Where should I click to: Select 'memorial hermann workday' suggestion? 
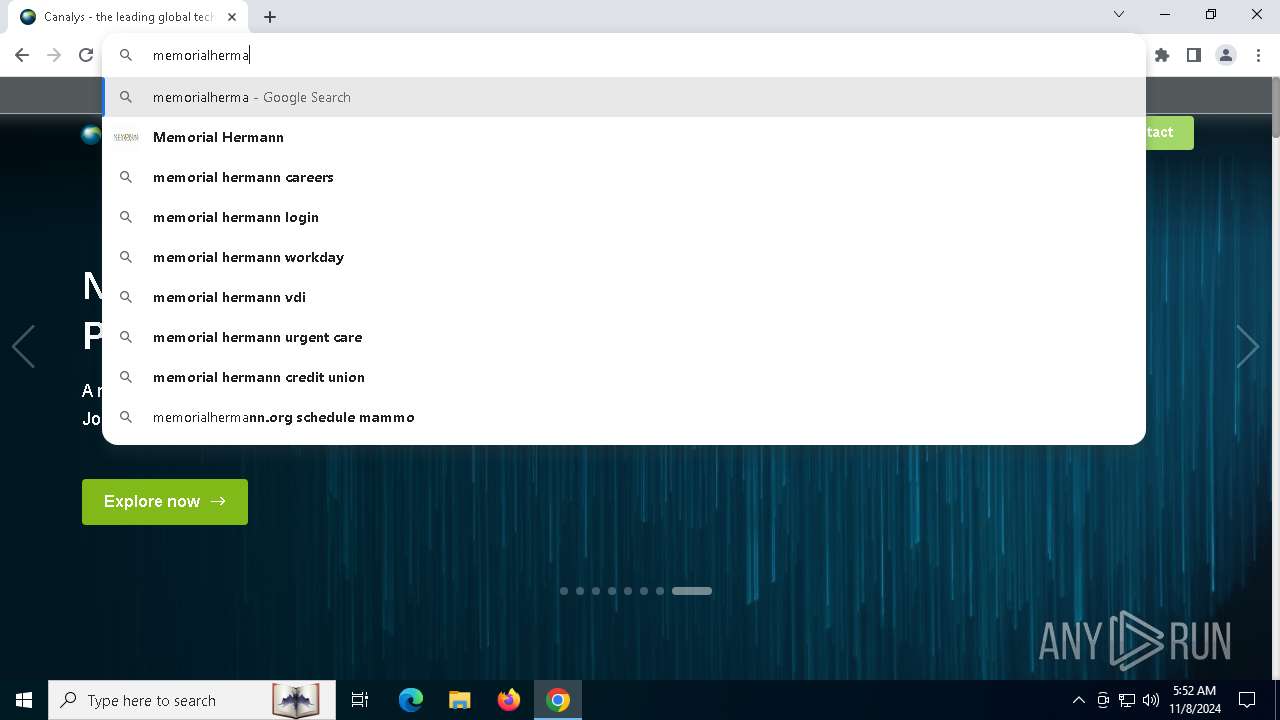coord(624,257)
